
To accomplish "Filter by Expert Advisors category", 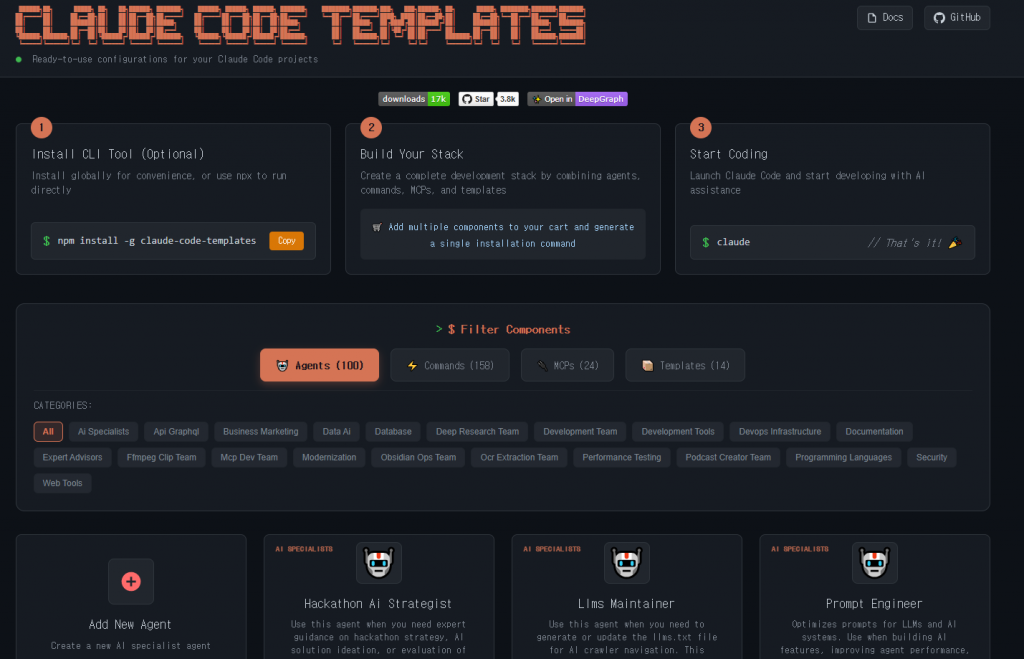I will coord(72,457).
